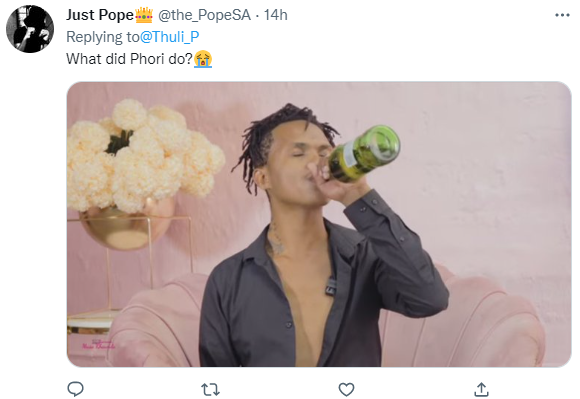
Task: Click the green bottle in the photo
Action: [x=364, y=153]
